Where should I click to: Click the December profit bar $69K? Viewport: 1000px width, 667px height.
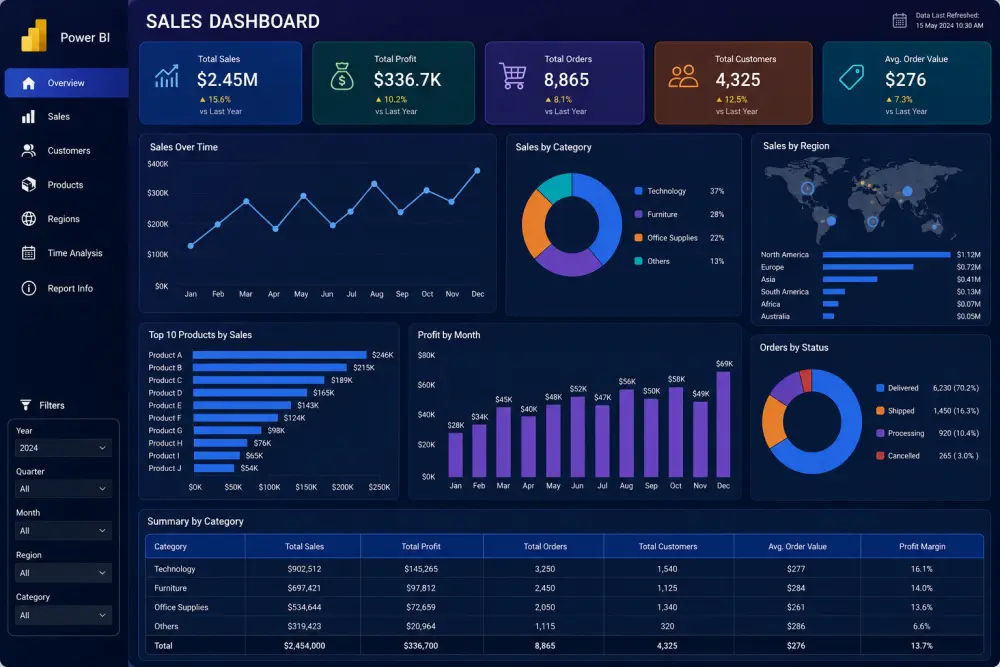point(723,424)
